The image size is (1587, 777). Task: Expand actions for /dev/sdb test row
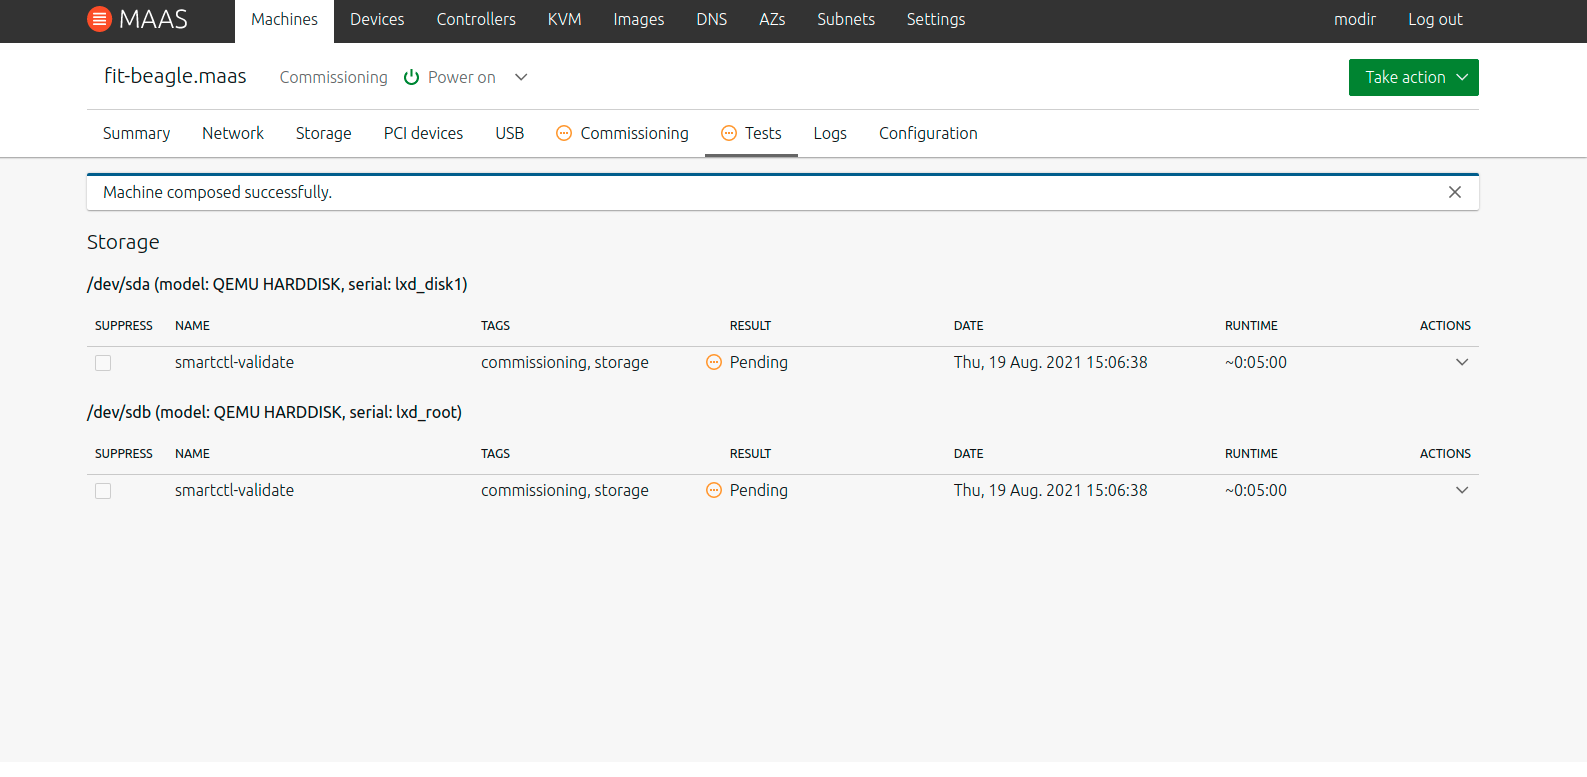1461,490
